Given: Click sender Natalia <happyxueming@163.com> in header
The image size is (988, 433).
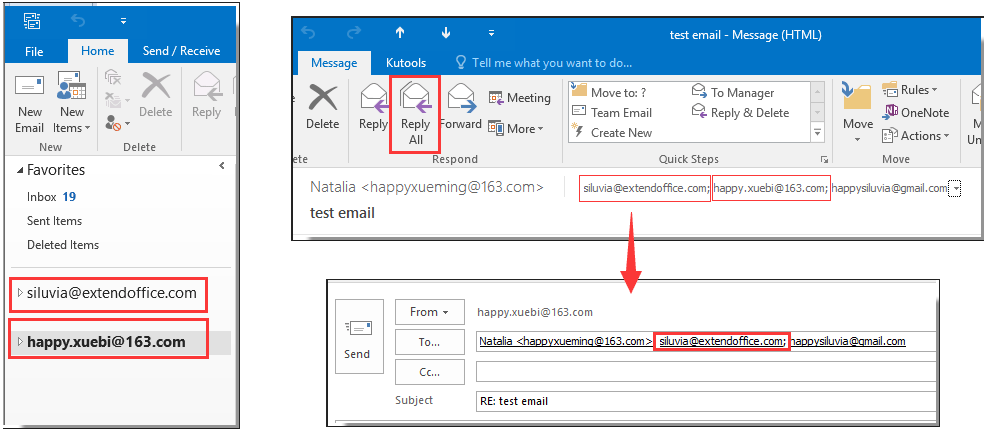Looking at the screenshot, I should [427, 187].
